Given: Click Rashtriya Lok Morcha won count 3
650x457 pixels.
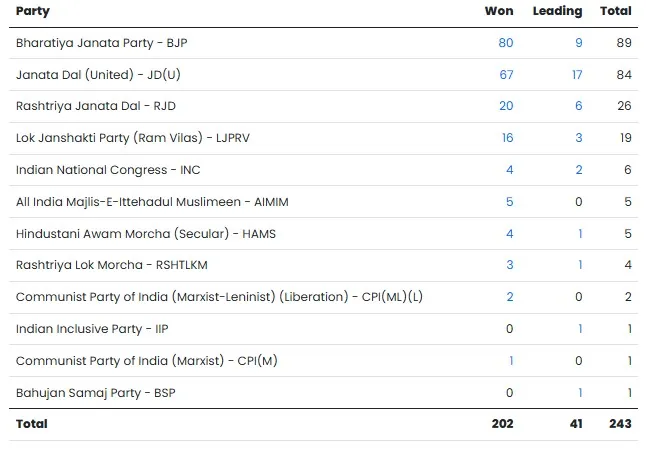Looking at the screenshot, I should click(x=509, y=265).
